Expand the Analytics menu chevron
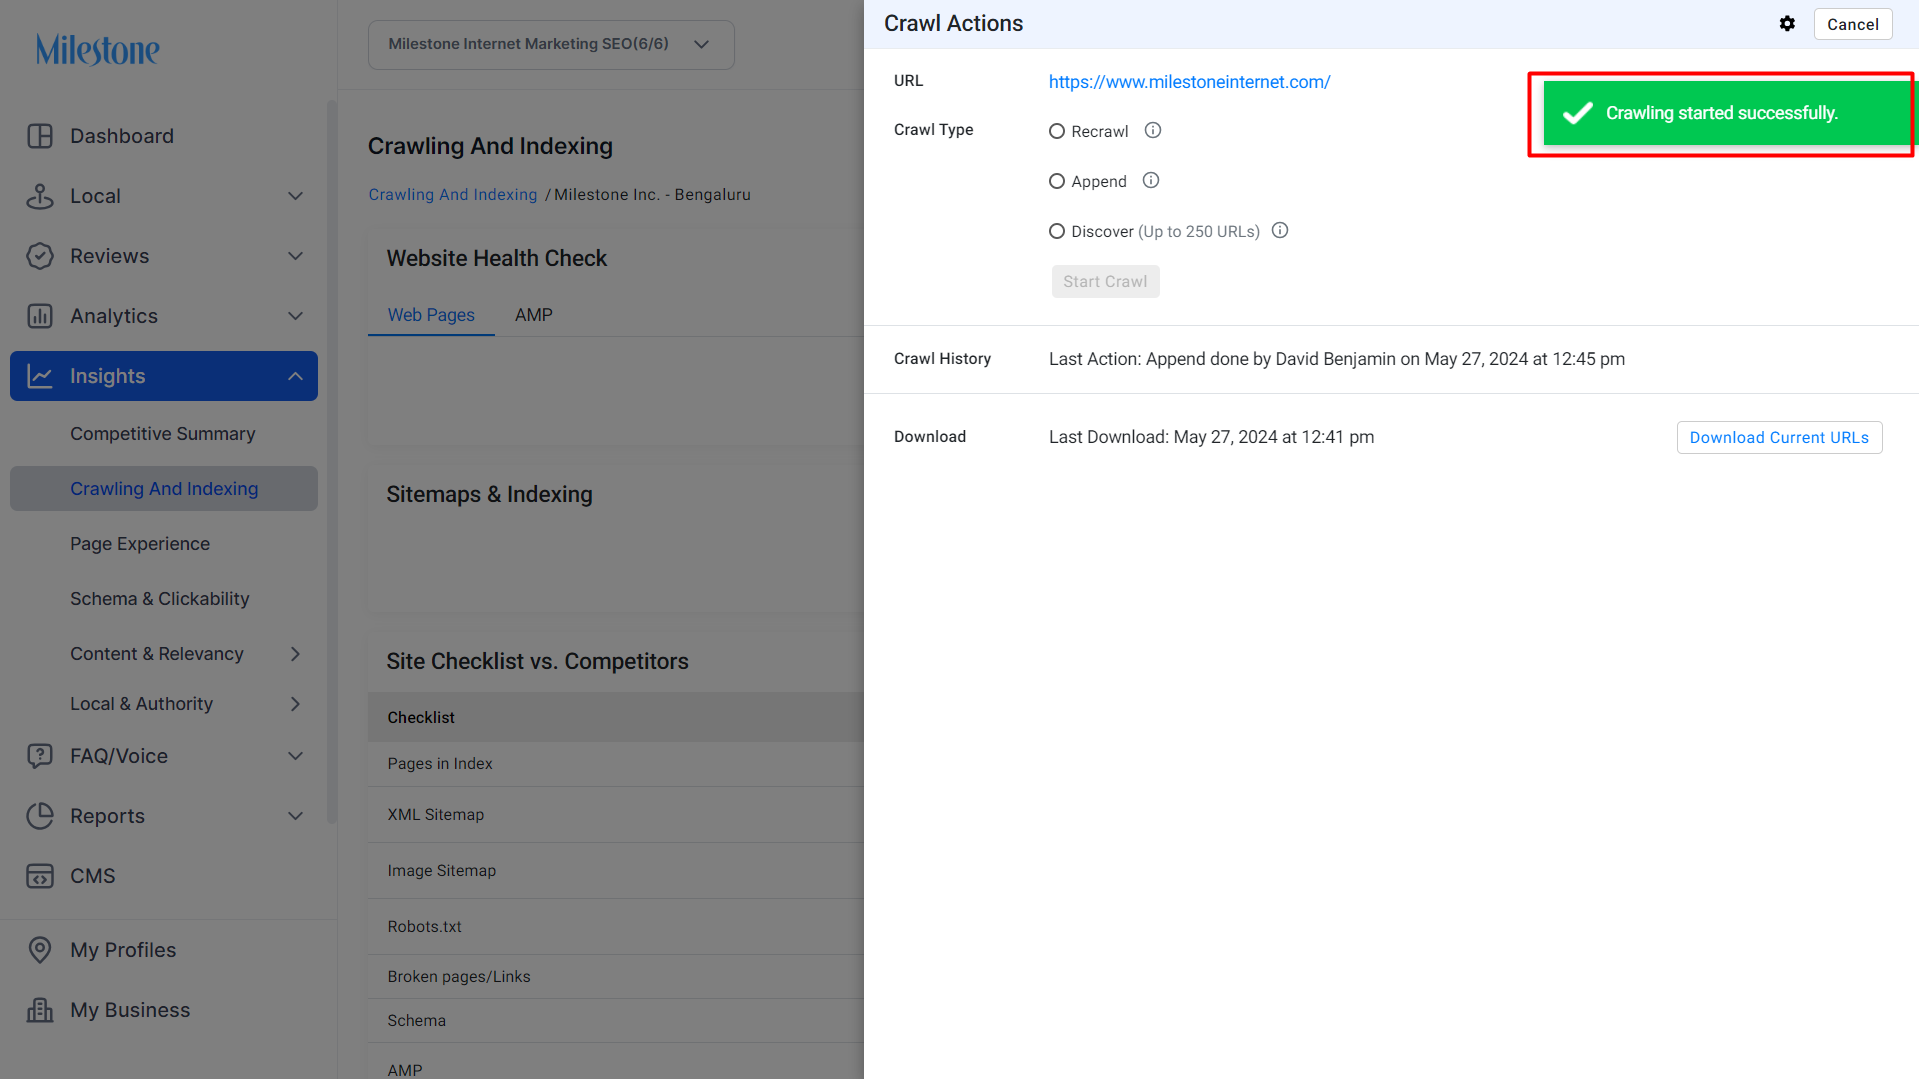1919x1079 pixels. tap(295, 316)
